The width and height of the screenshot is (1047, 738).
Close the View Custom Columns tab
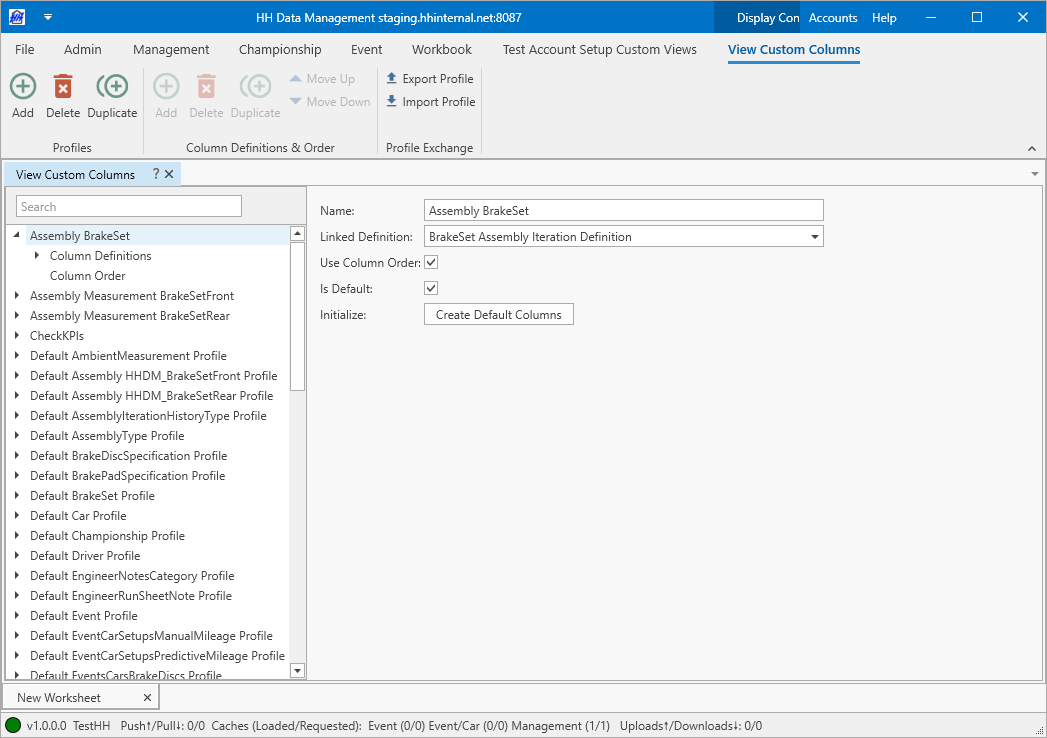click(169, 174)
